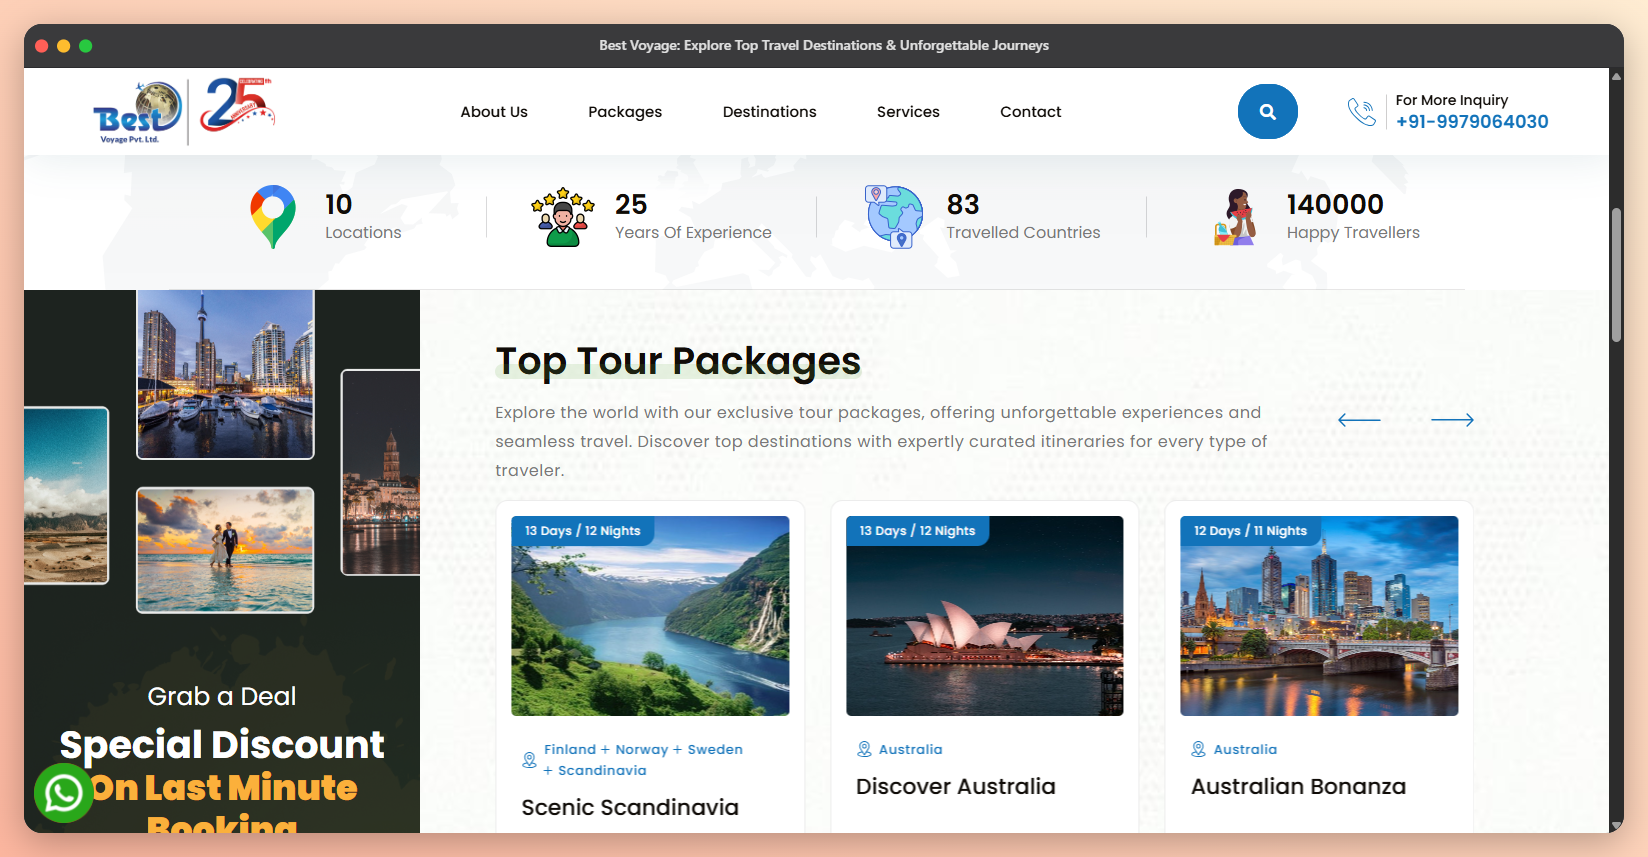The image size is (1648, 857).
Task: Open the Discover Australia package title
Action: click(955, 786)
